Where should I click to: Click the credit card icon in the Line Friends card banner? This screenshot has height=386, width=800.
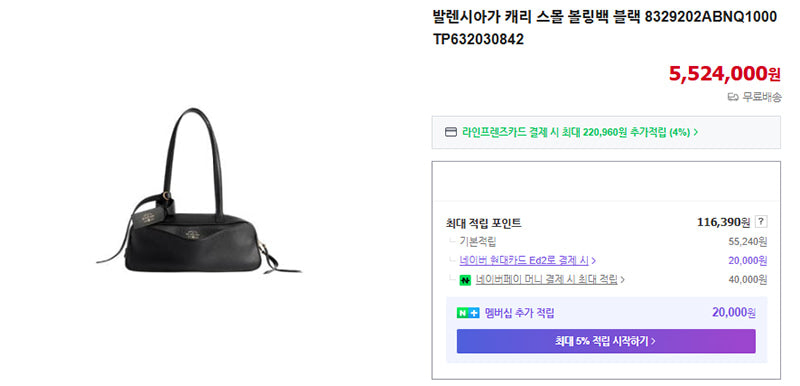click(x=451, y=132)
